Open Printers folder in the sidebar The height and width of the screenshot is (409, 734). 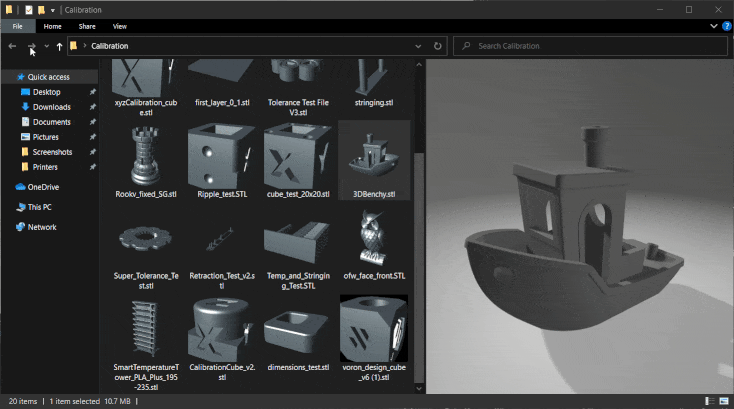click(x=45, y=167)
